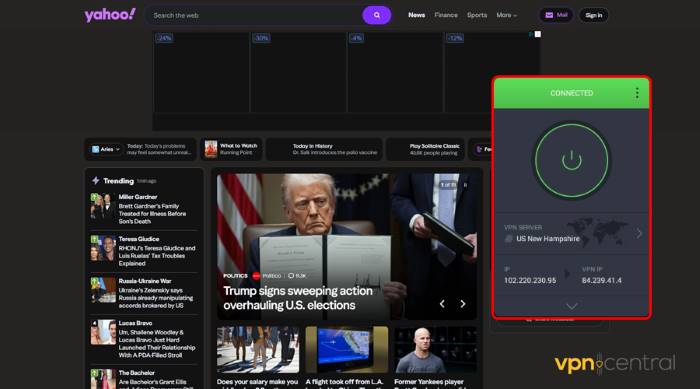
Task: Open the VPN three-dot menu
Action: 637,93
